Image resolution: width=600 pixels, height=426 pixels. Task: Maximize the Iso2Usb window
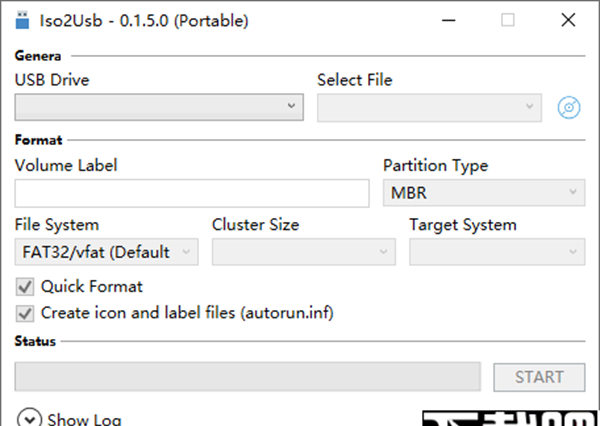[508, 20]
